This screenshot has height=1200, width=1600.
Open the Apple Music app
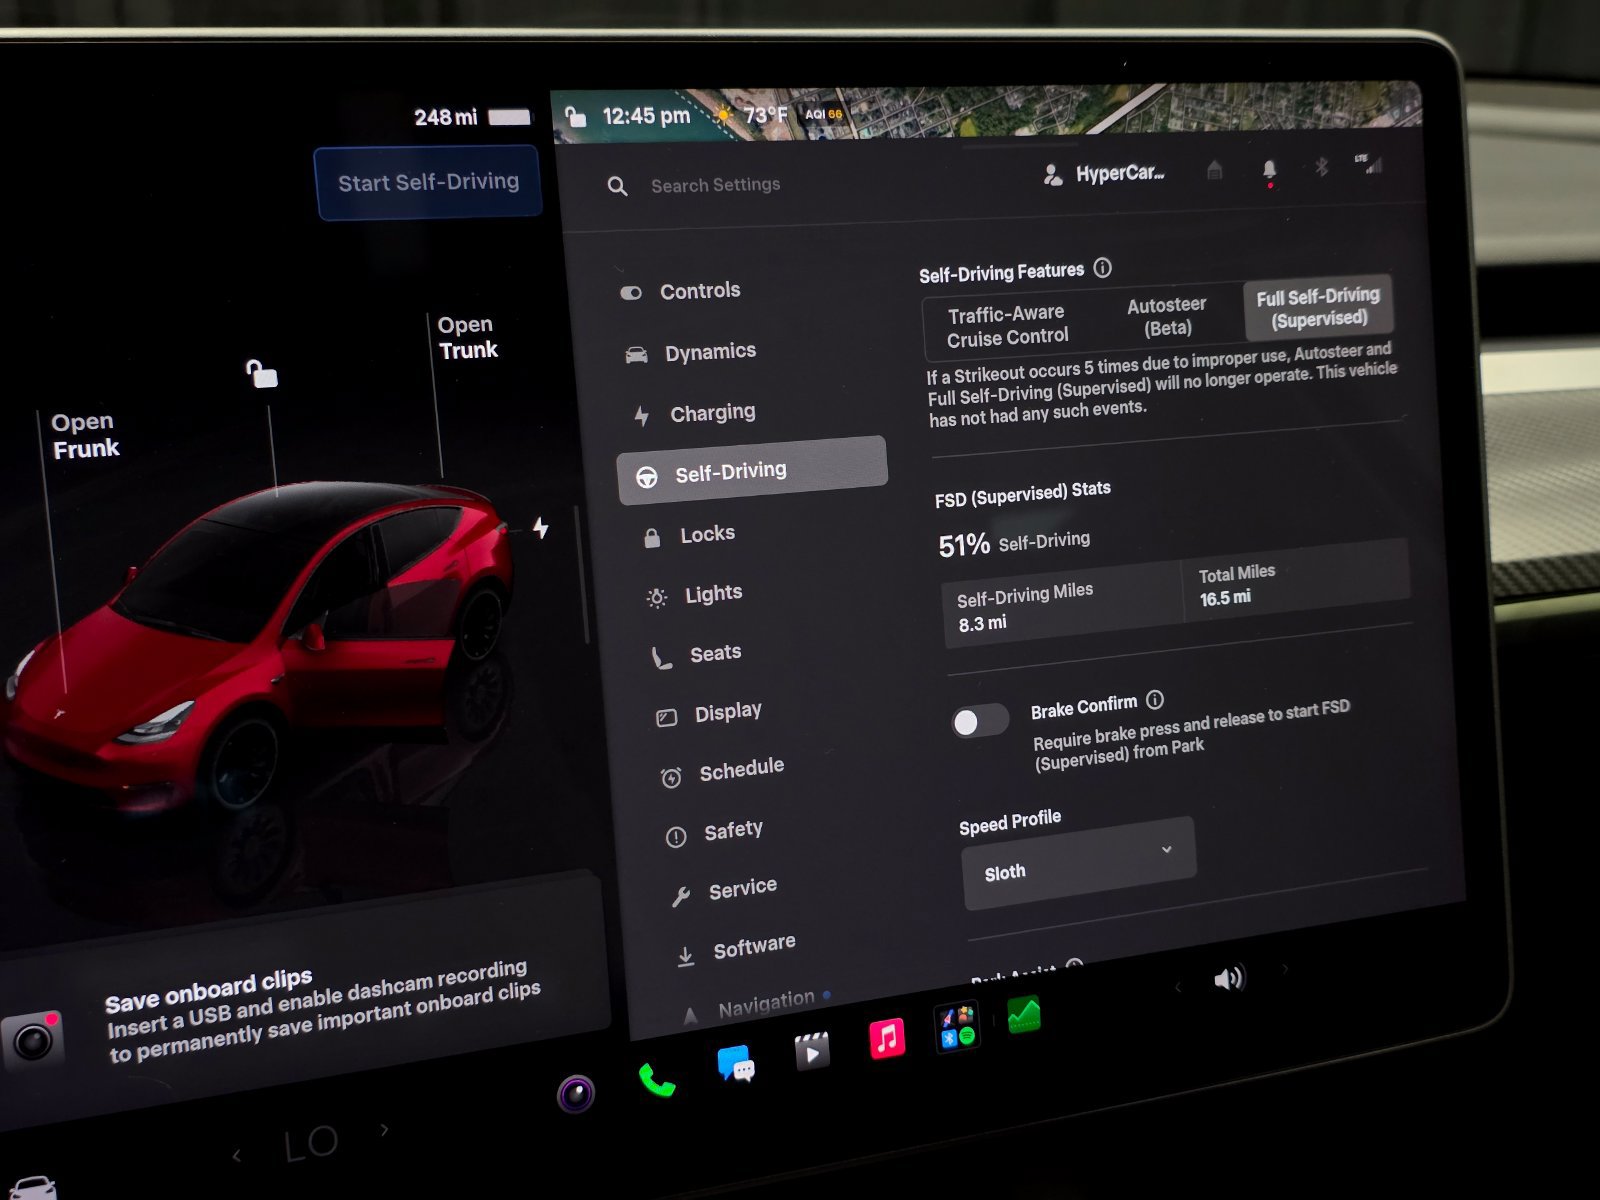(887, 1038)
